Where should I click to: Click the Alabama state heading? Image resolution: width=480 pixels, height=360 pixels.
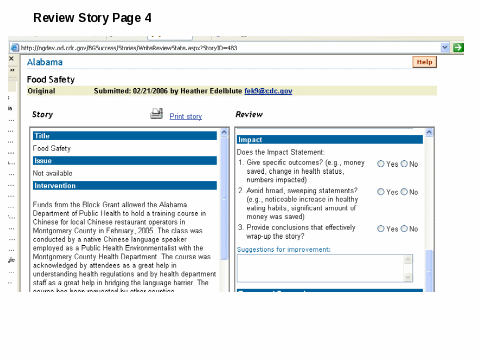pyautogui.click(x=45, y=62)
